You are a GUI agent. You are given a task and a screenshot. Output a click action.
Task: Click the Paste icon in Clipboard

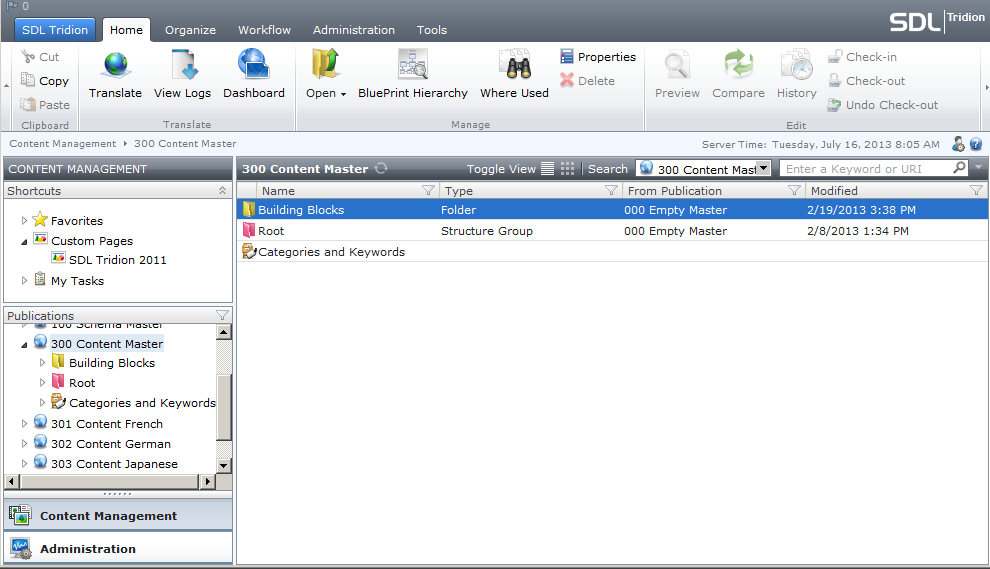[28, 104]
